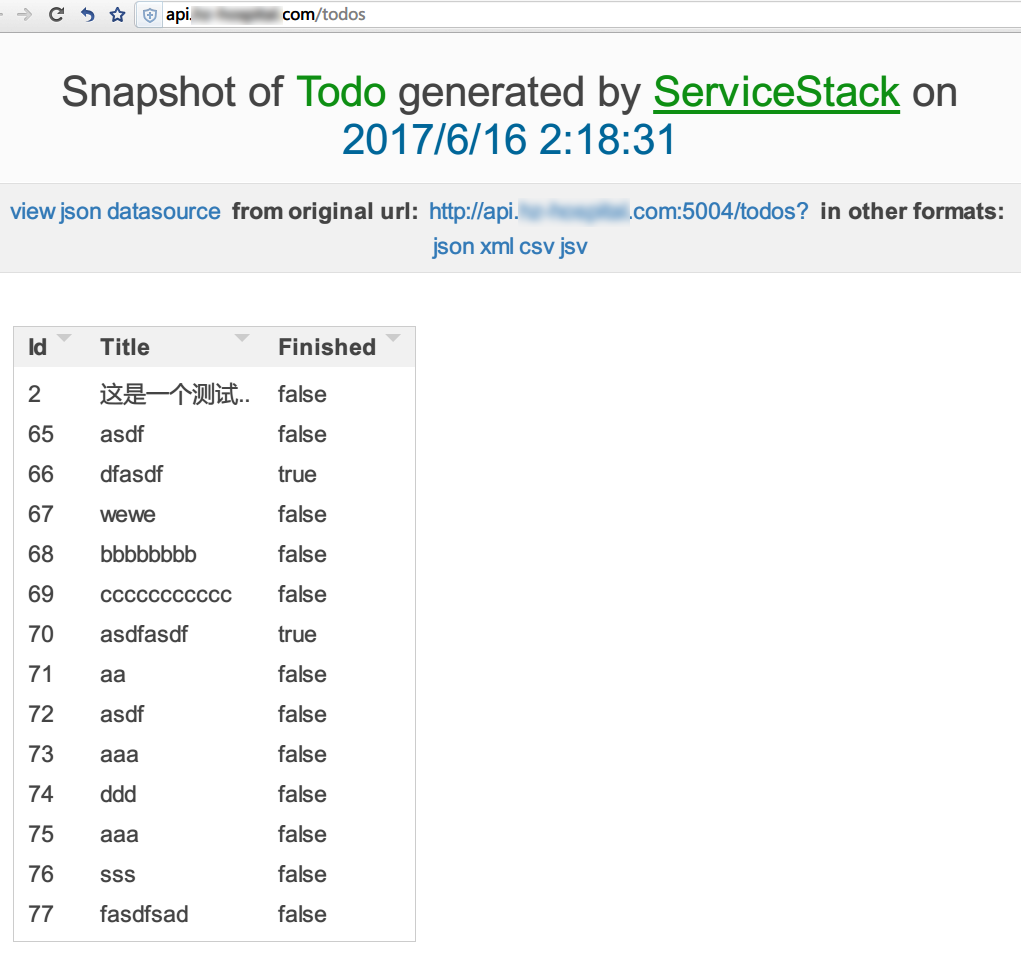This screenshot has width=1021, height=955.
Task: Open the view json datasource link
Action: pos(115,212)
